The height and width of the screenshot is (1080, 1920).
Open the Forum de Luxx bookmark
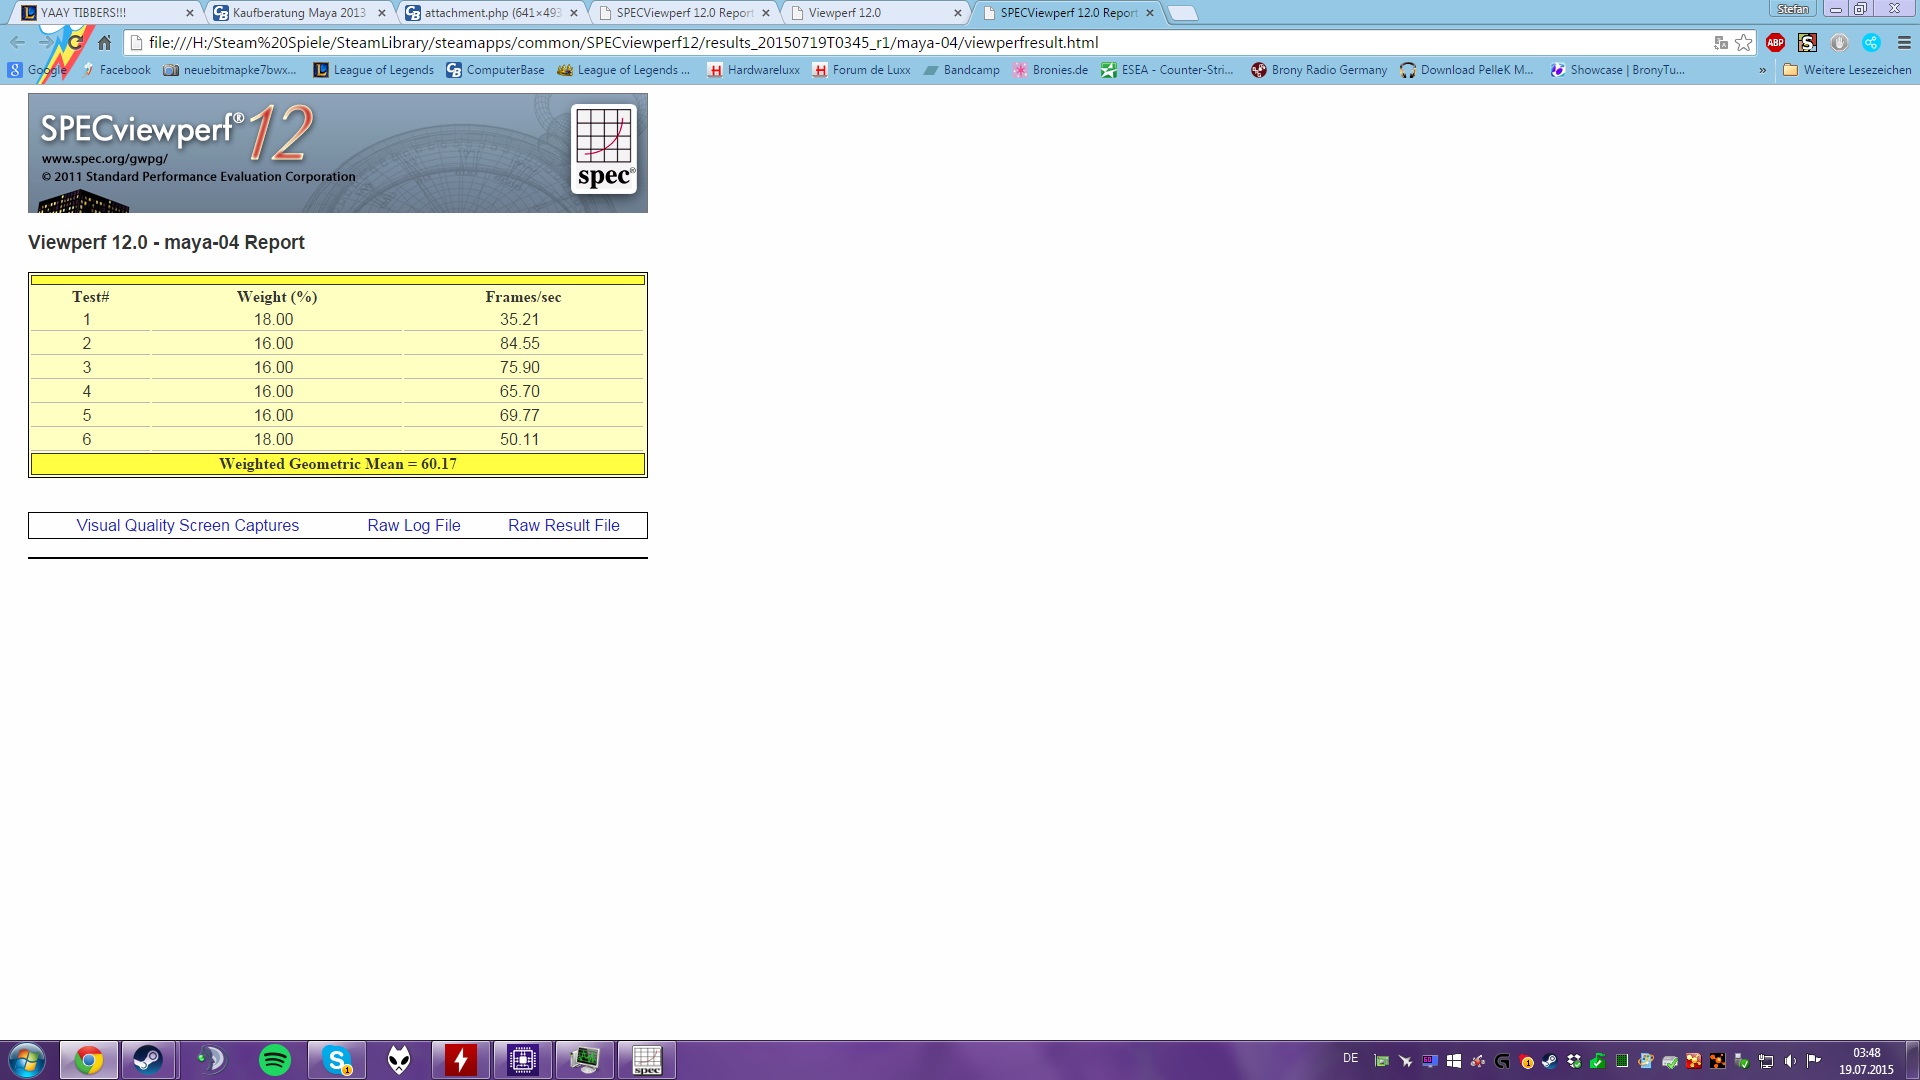[862, 70]
